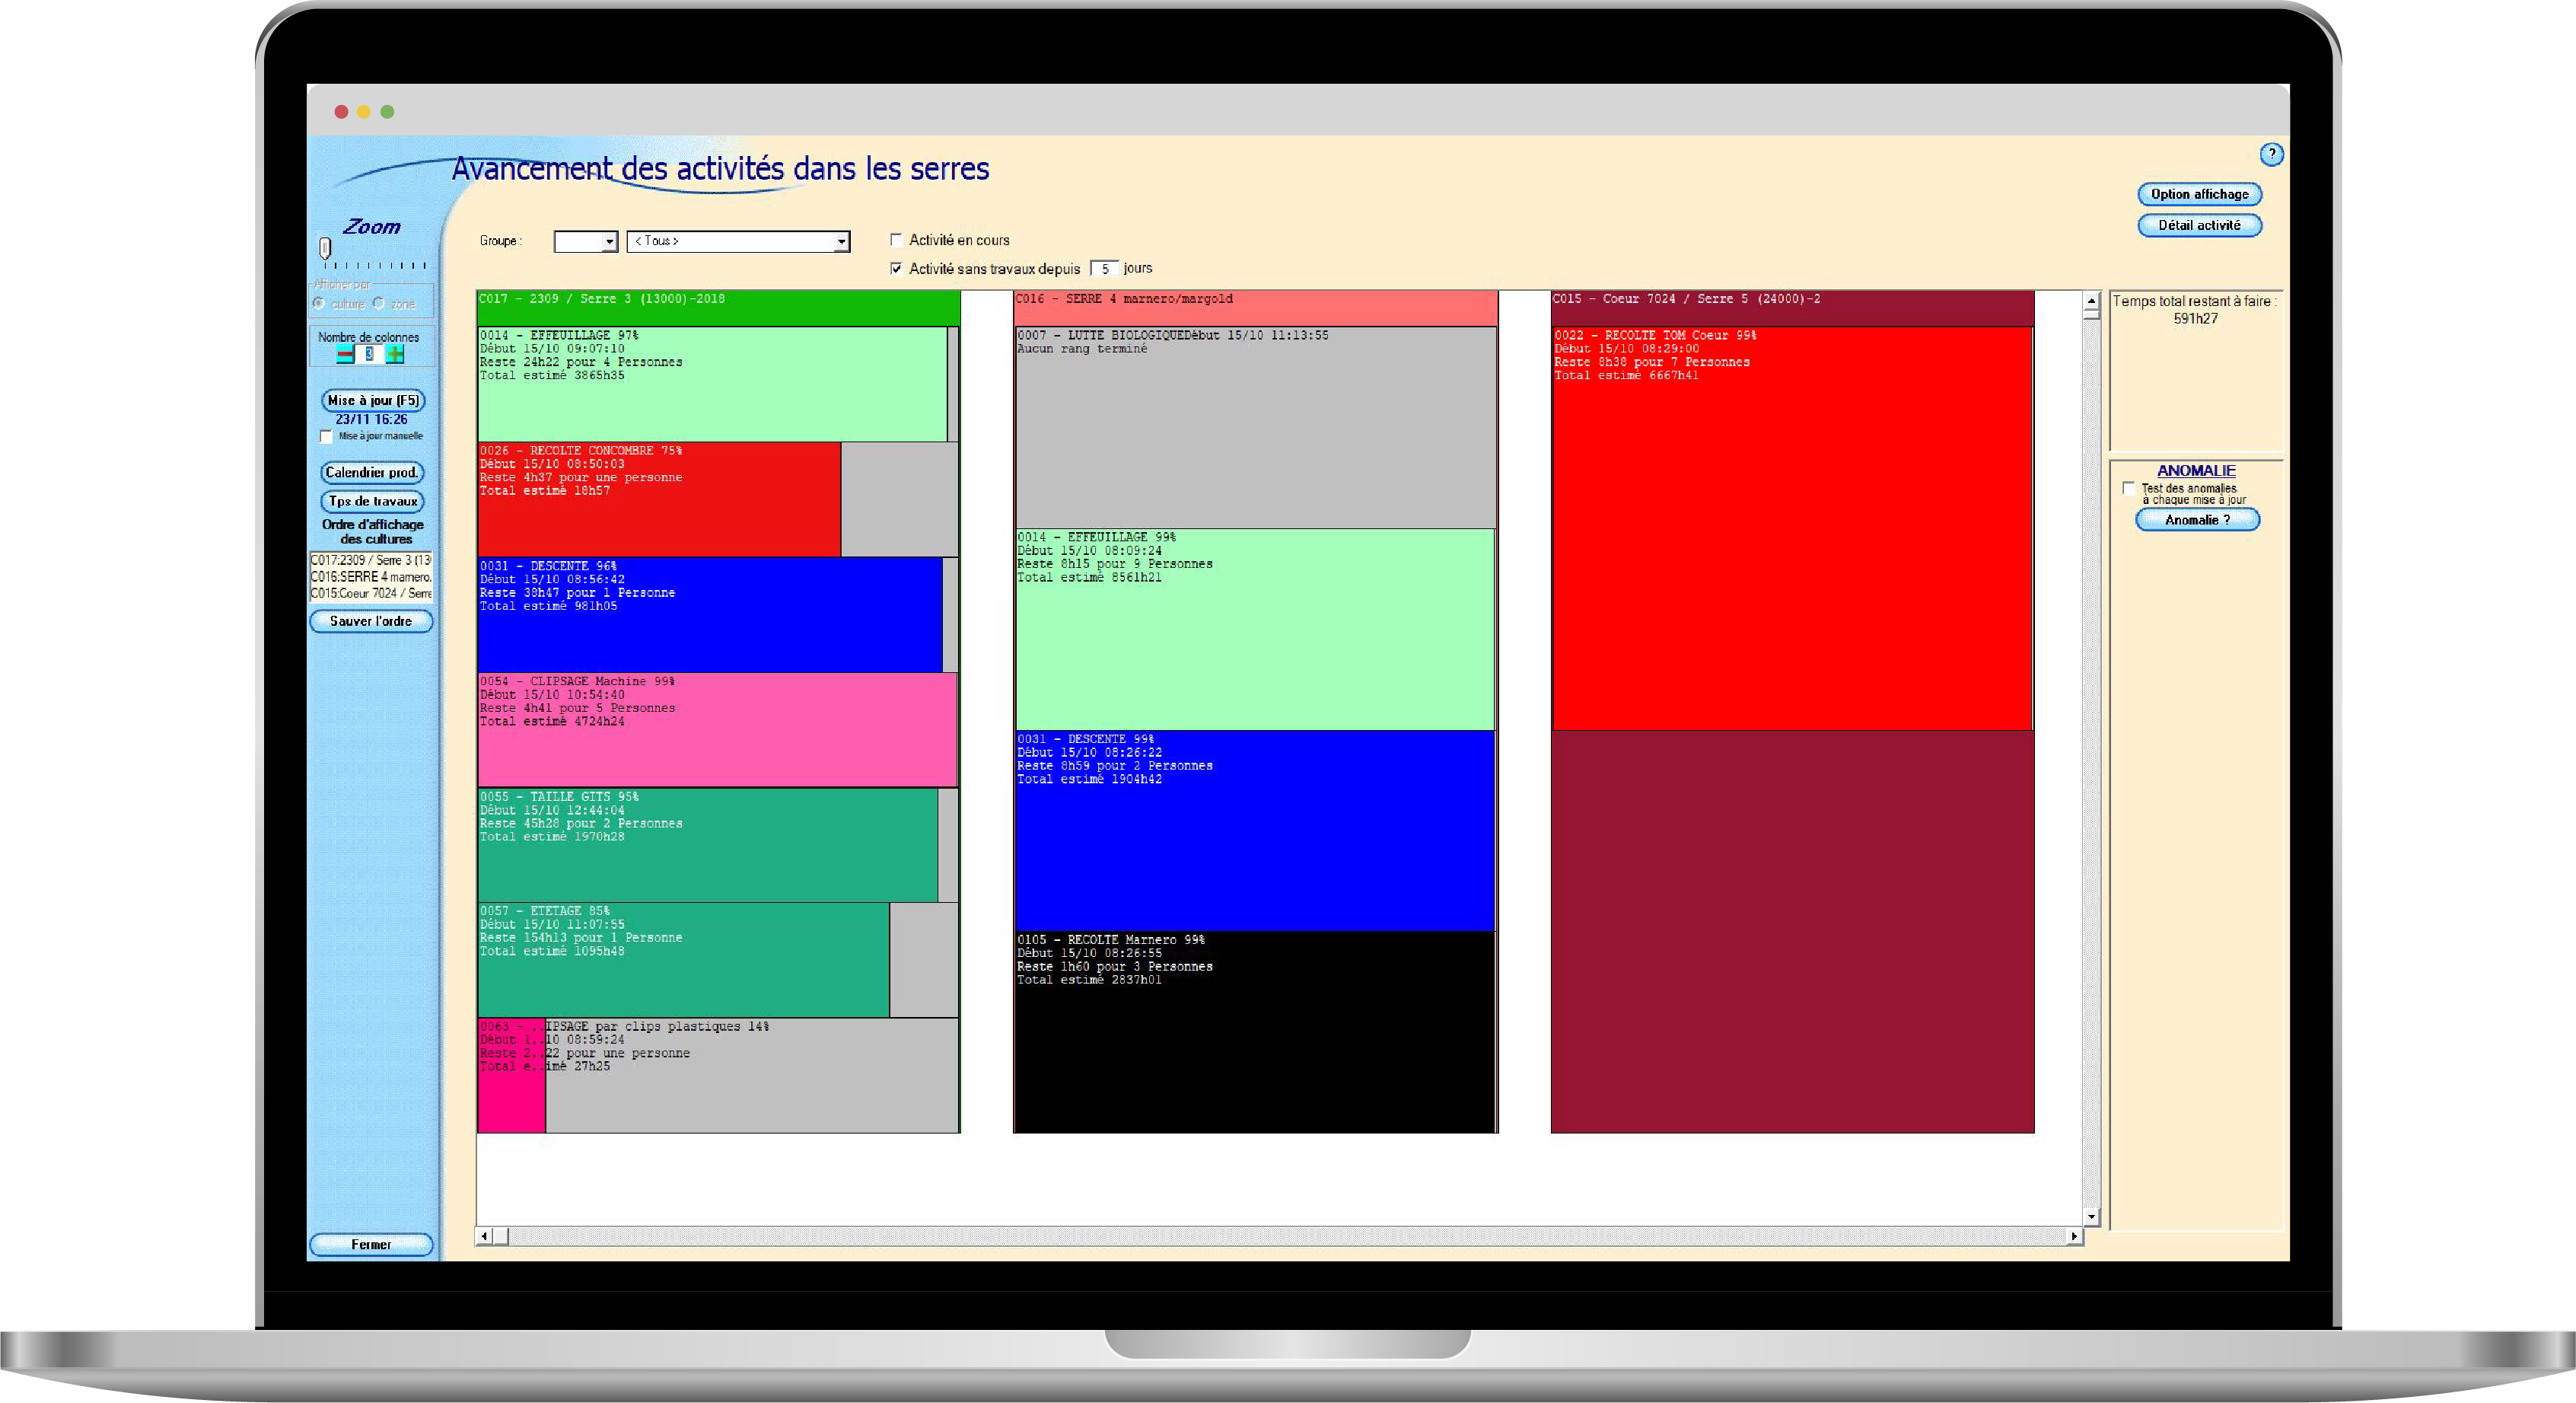Enable 'Activité en cours' checkbox

[896, 240]
